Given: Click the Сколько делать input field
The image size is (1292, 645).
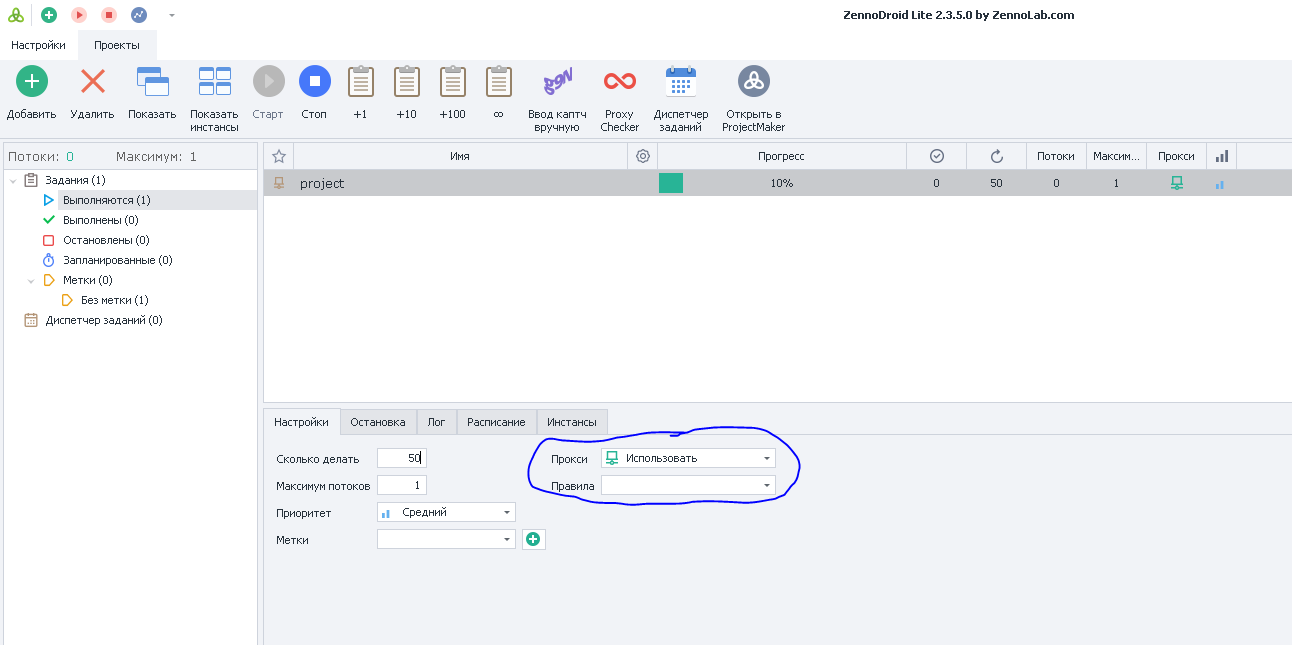Looking at the screenshot, I should coord(402,458).
